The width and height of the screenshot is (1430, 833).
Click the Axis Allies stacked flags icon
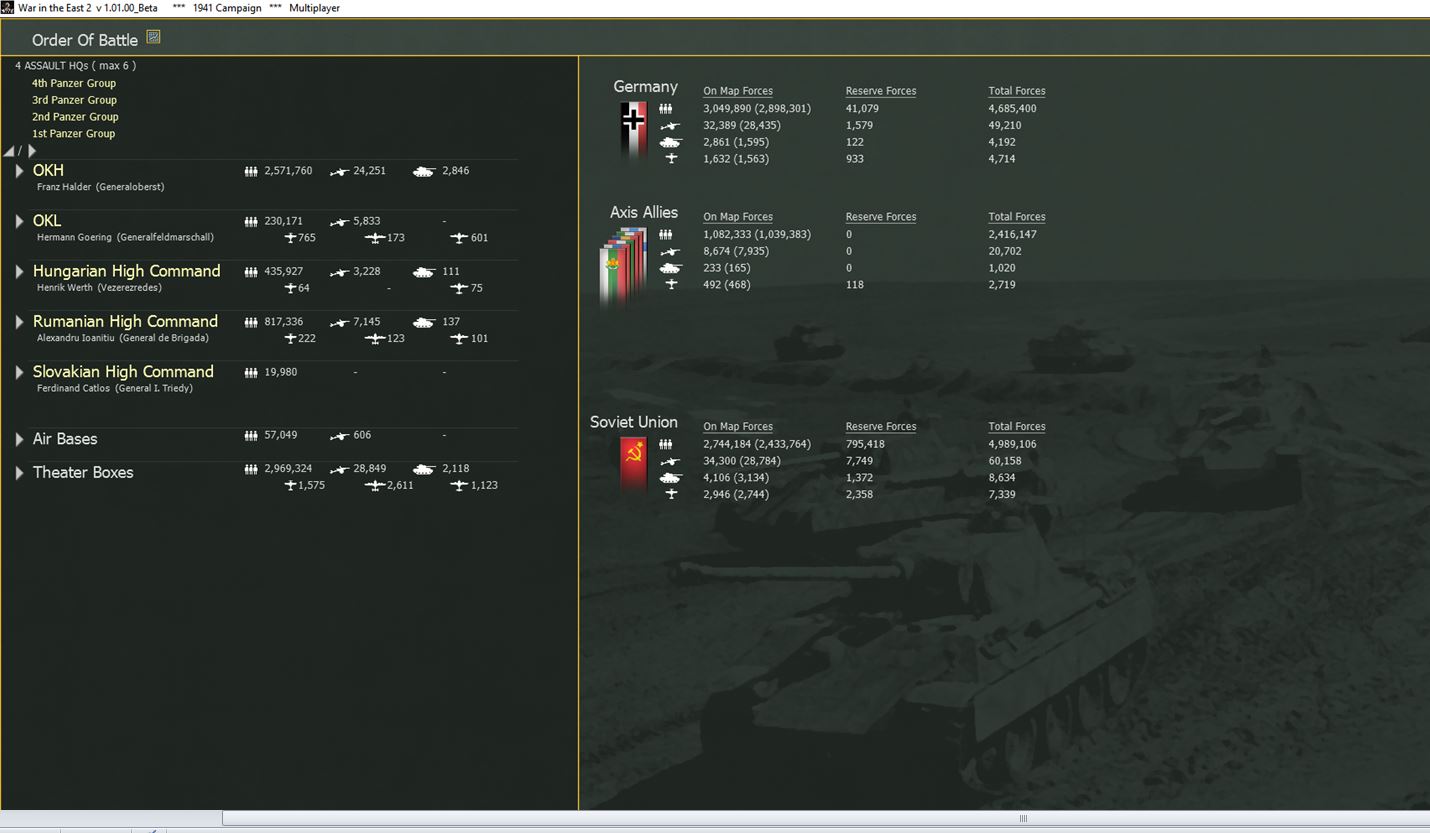622,268
